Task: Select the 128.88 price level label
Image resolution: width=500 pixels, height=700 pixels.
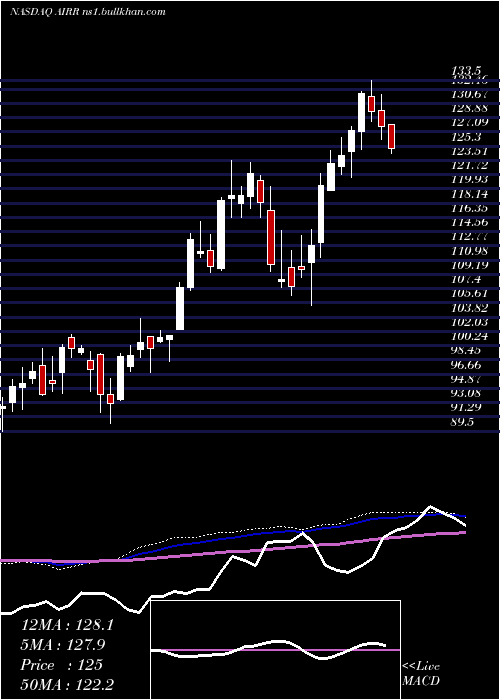Action: (x=470, y=108)
